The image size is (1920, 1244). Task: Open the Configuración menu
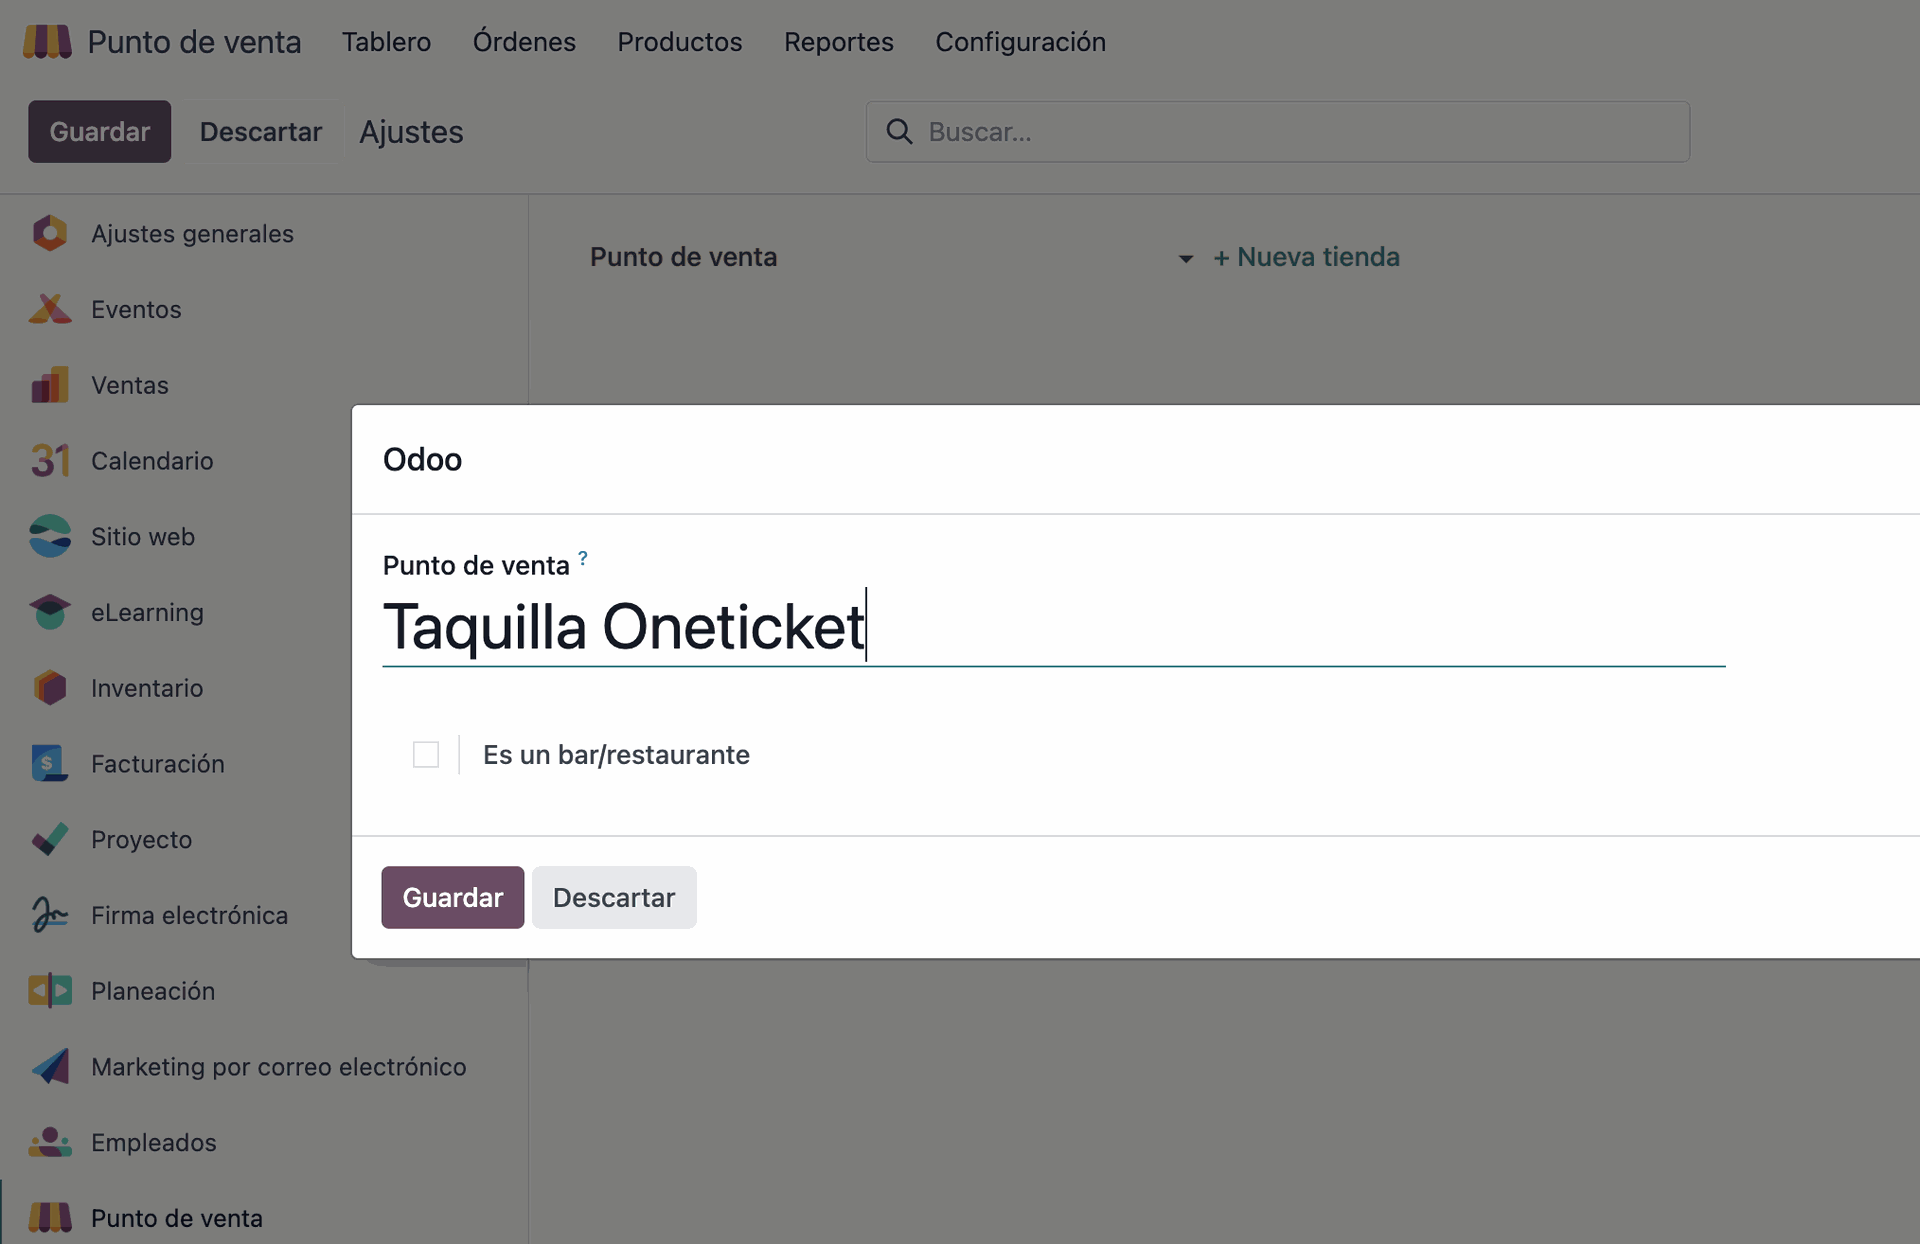(x=1020, y=42)
